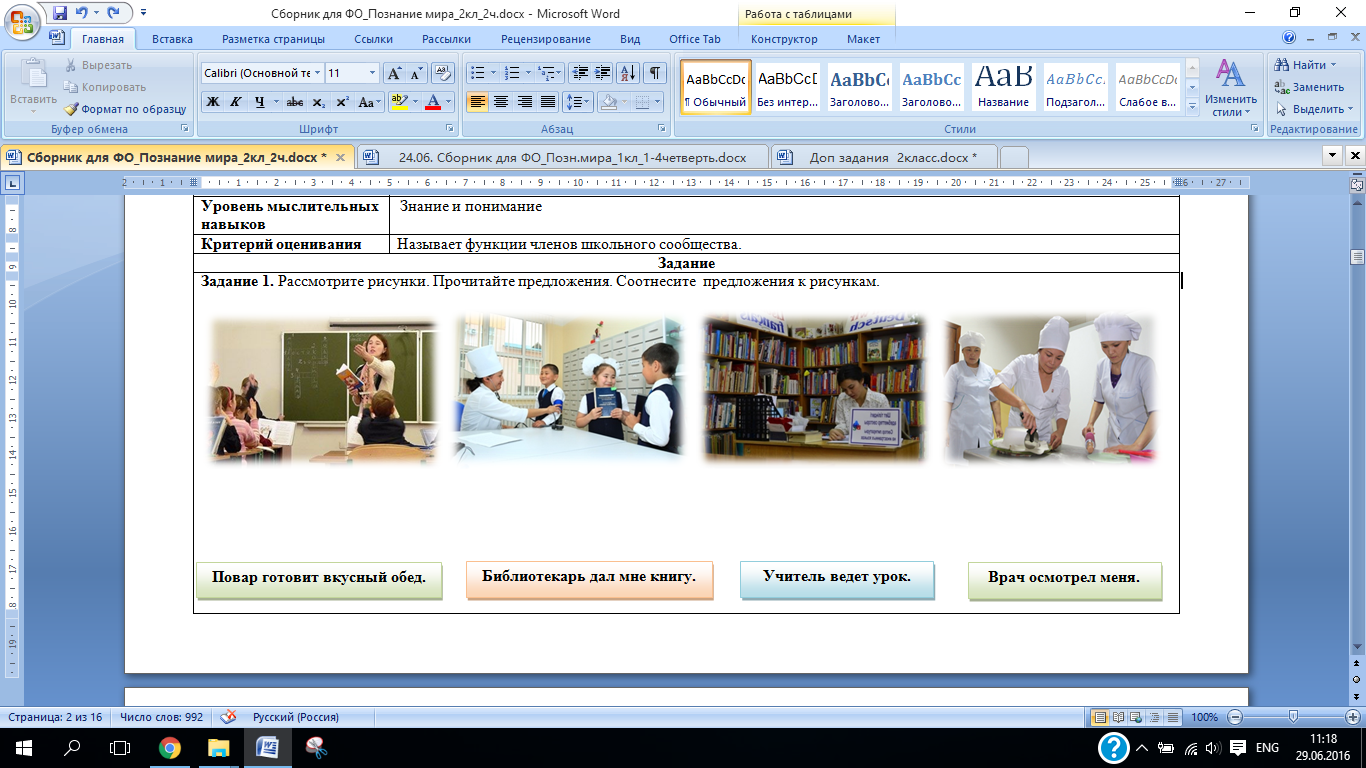
Task: Clear formatting with the eraser icon
Action: click(445, 73)
